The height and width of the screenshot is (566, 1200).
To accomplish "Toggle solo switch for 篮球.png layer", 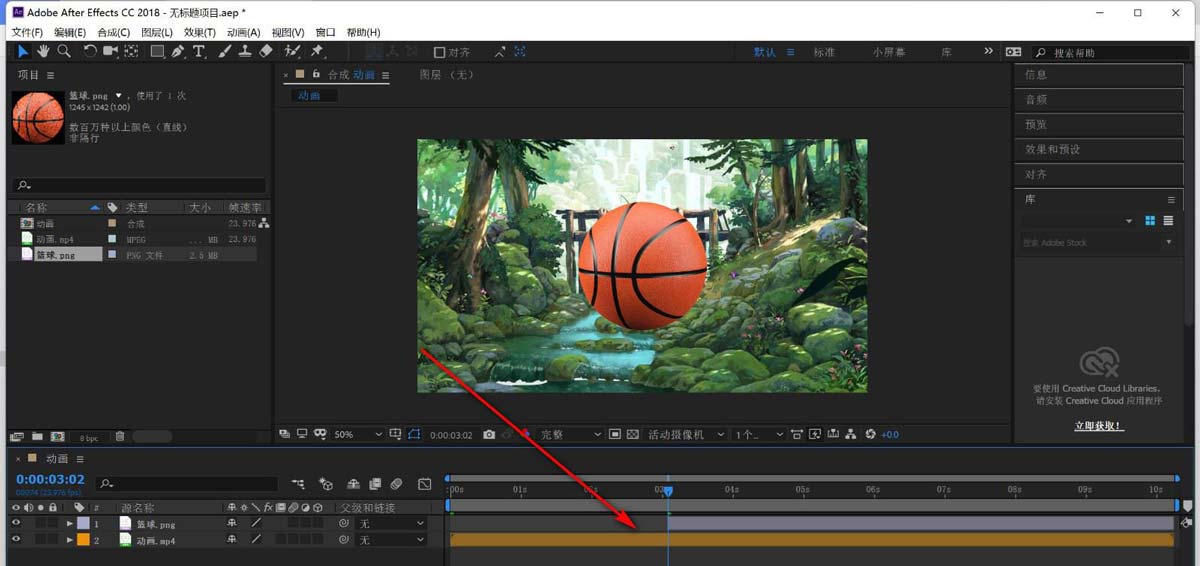I will (x=40, y=523).
